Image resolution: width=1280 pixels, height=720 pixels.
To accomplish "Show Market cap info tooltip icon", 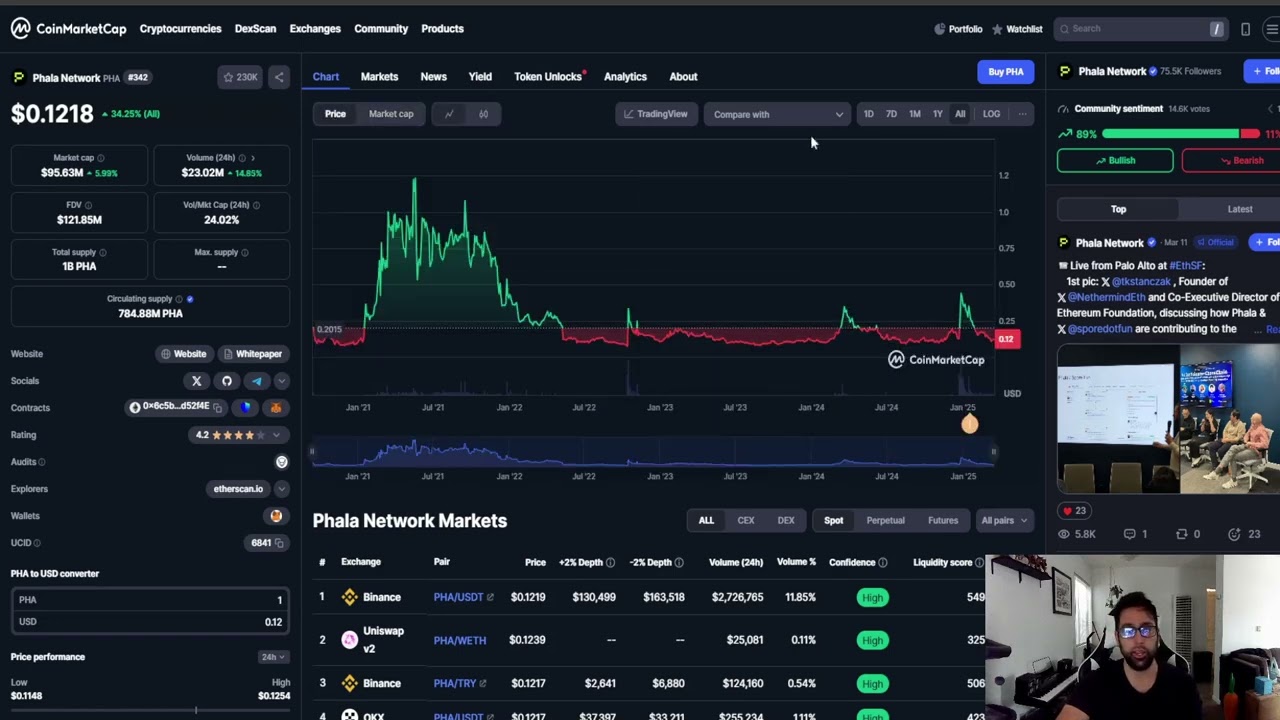I will pos(100,158).
